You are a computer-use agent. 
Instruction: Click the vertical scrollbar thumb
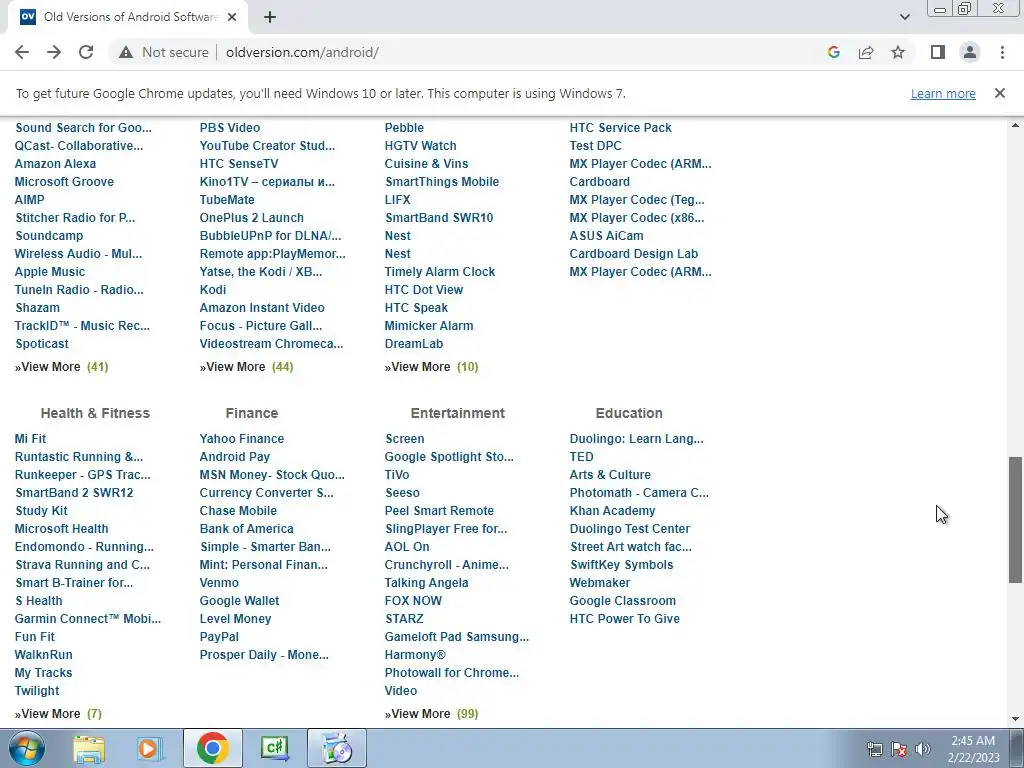[x=1015, y=519]
